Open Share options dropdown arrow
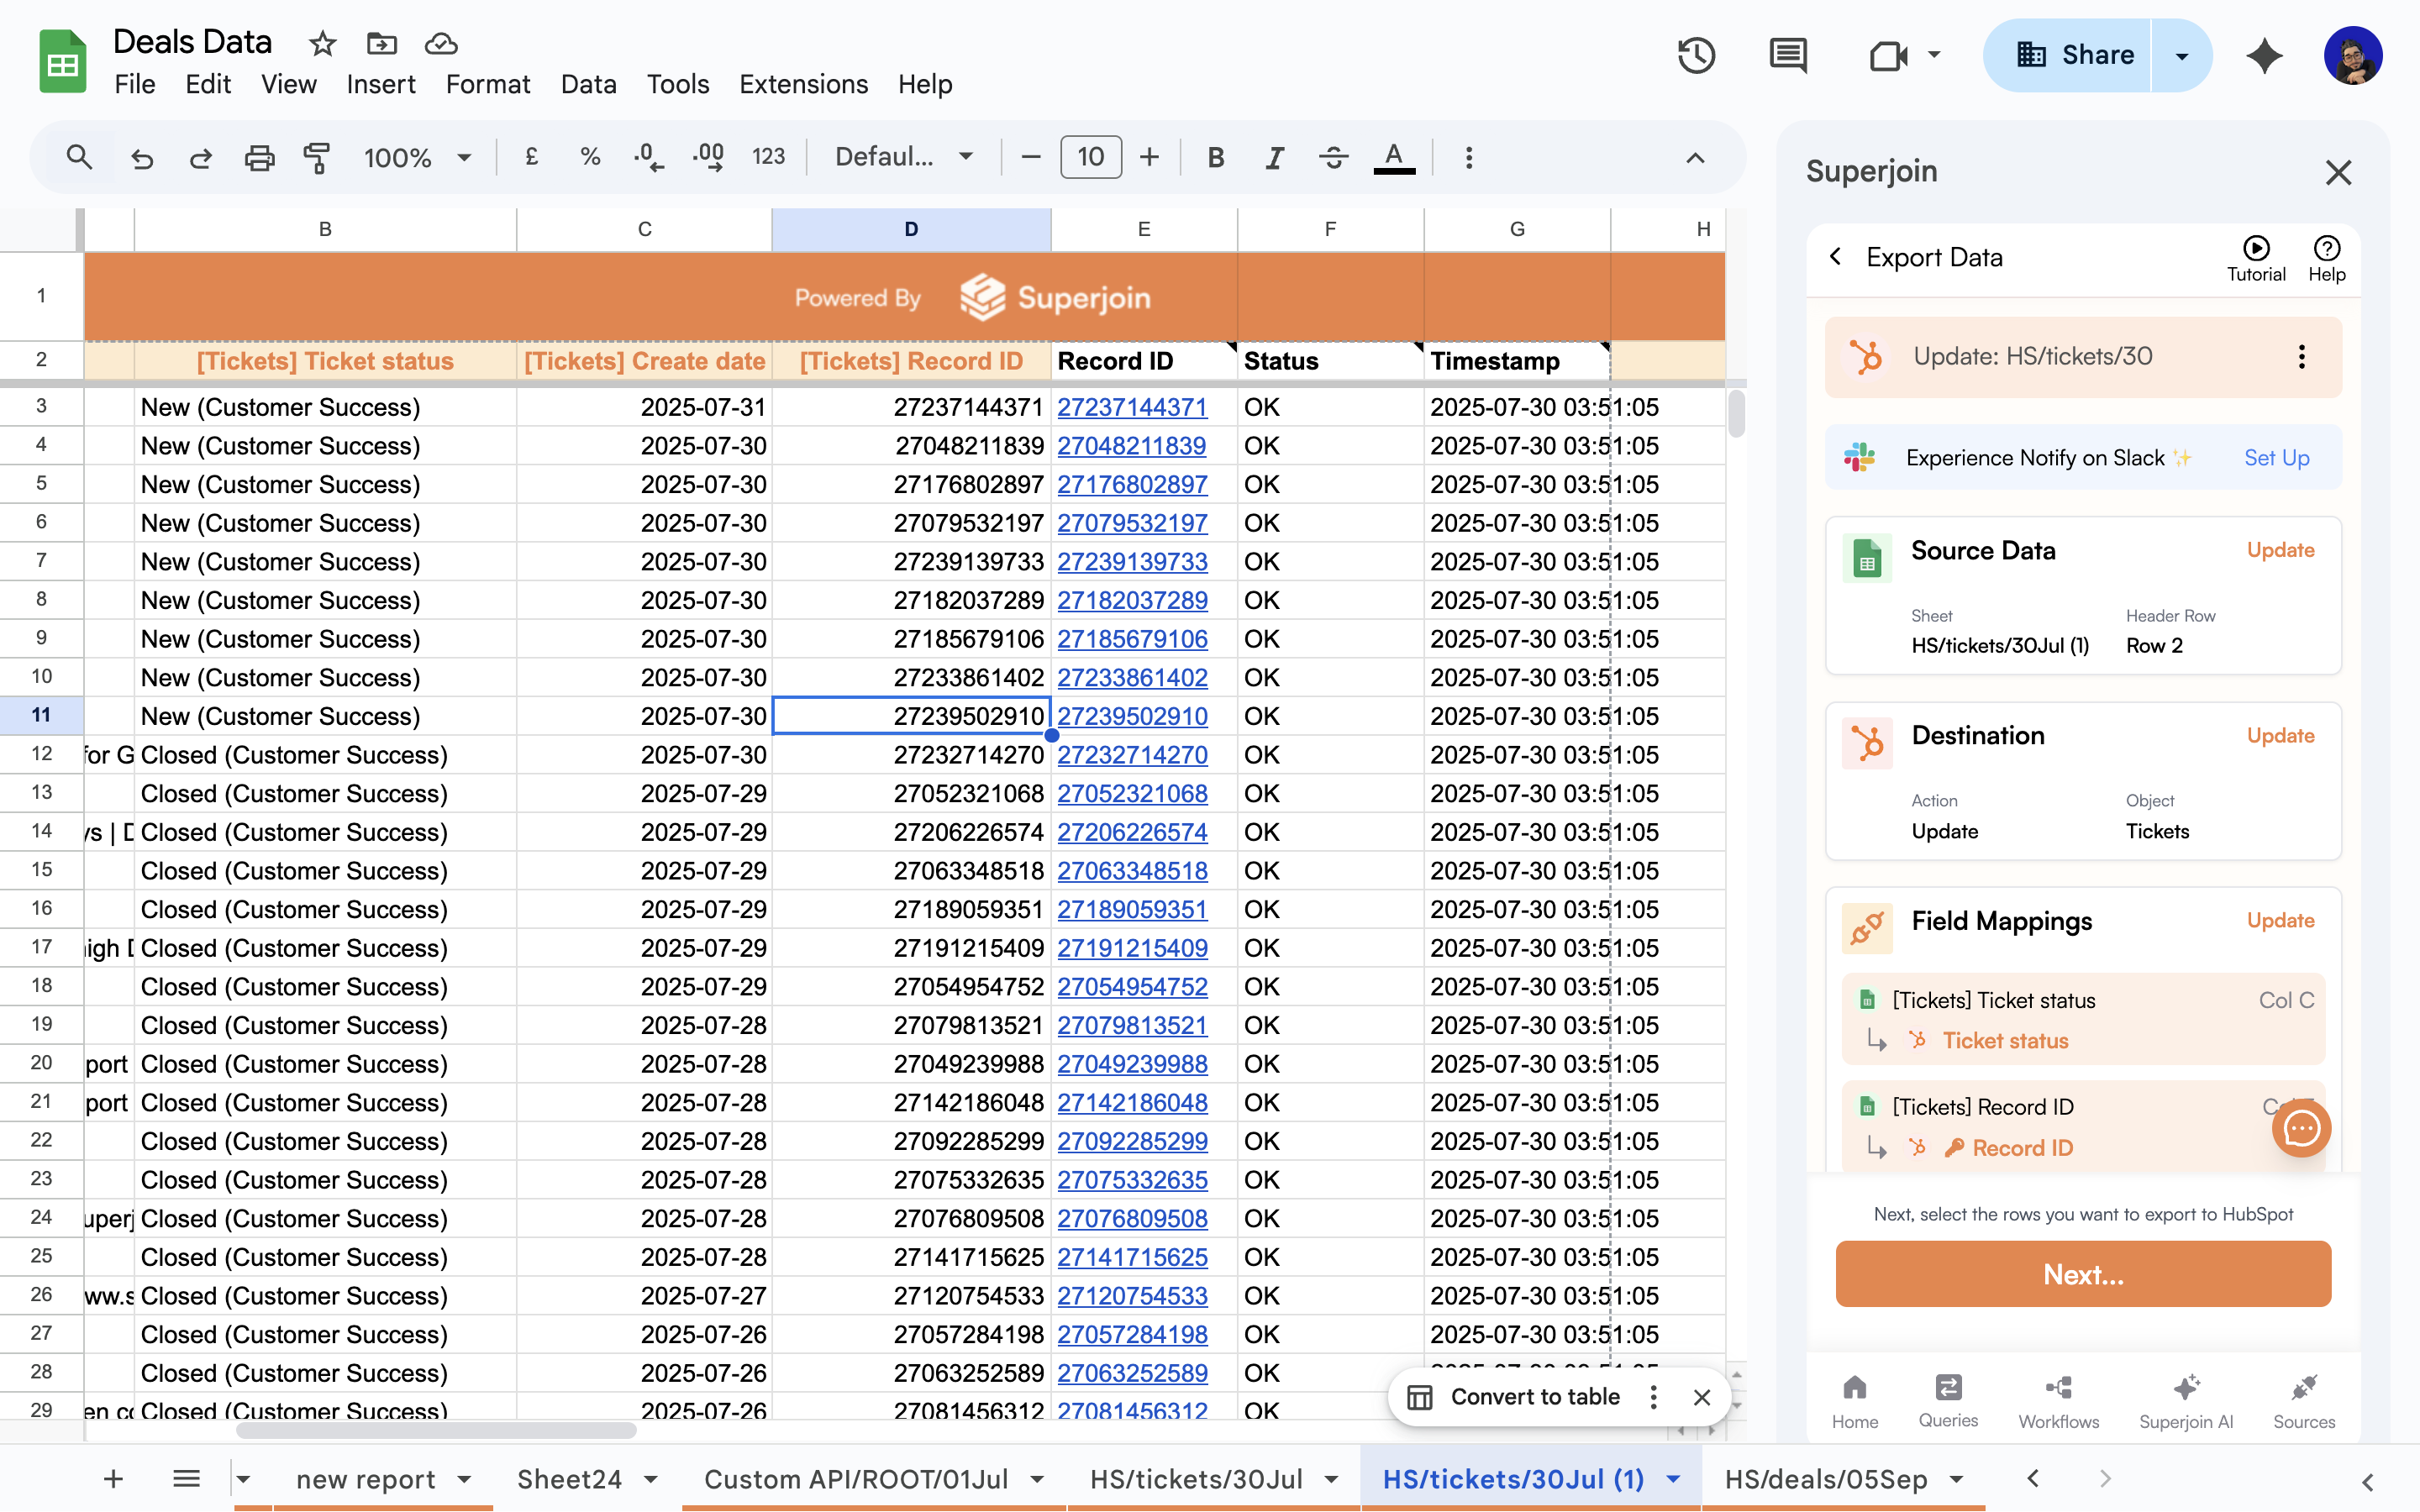2420x1512 pixels. tap(2182, 55)
